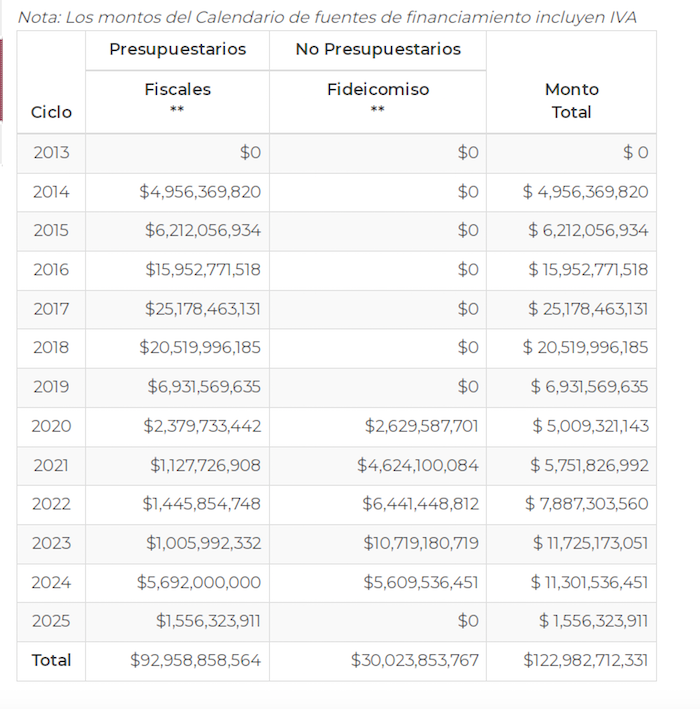
Task: Click the Fiscales total $92,958,858,564
Action: pyautogui.click(x=195, y=660)
